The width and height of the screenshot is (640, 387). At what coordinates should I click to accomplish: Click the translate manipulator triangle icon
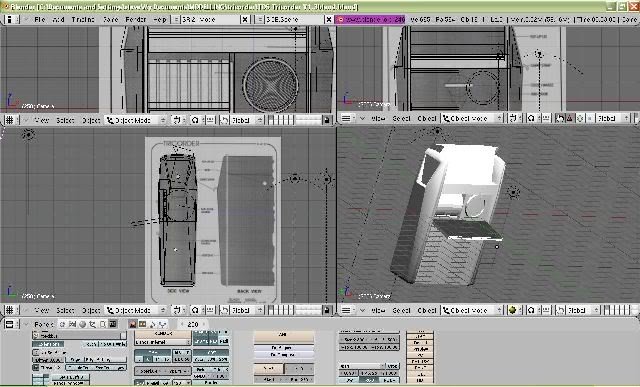[570, 118]
